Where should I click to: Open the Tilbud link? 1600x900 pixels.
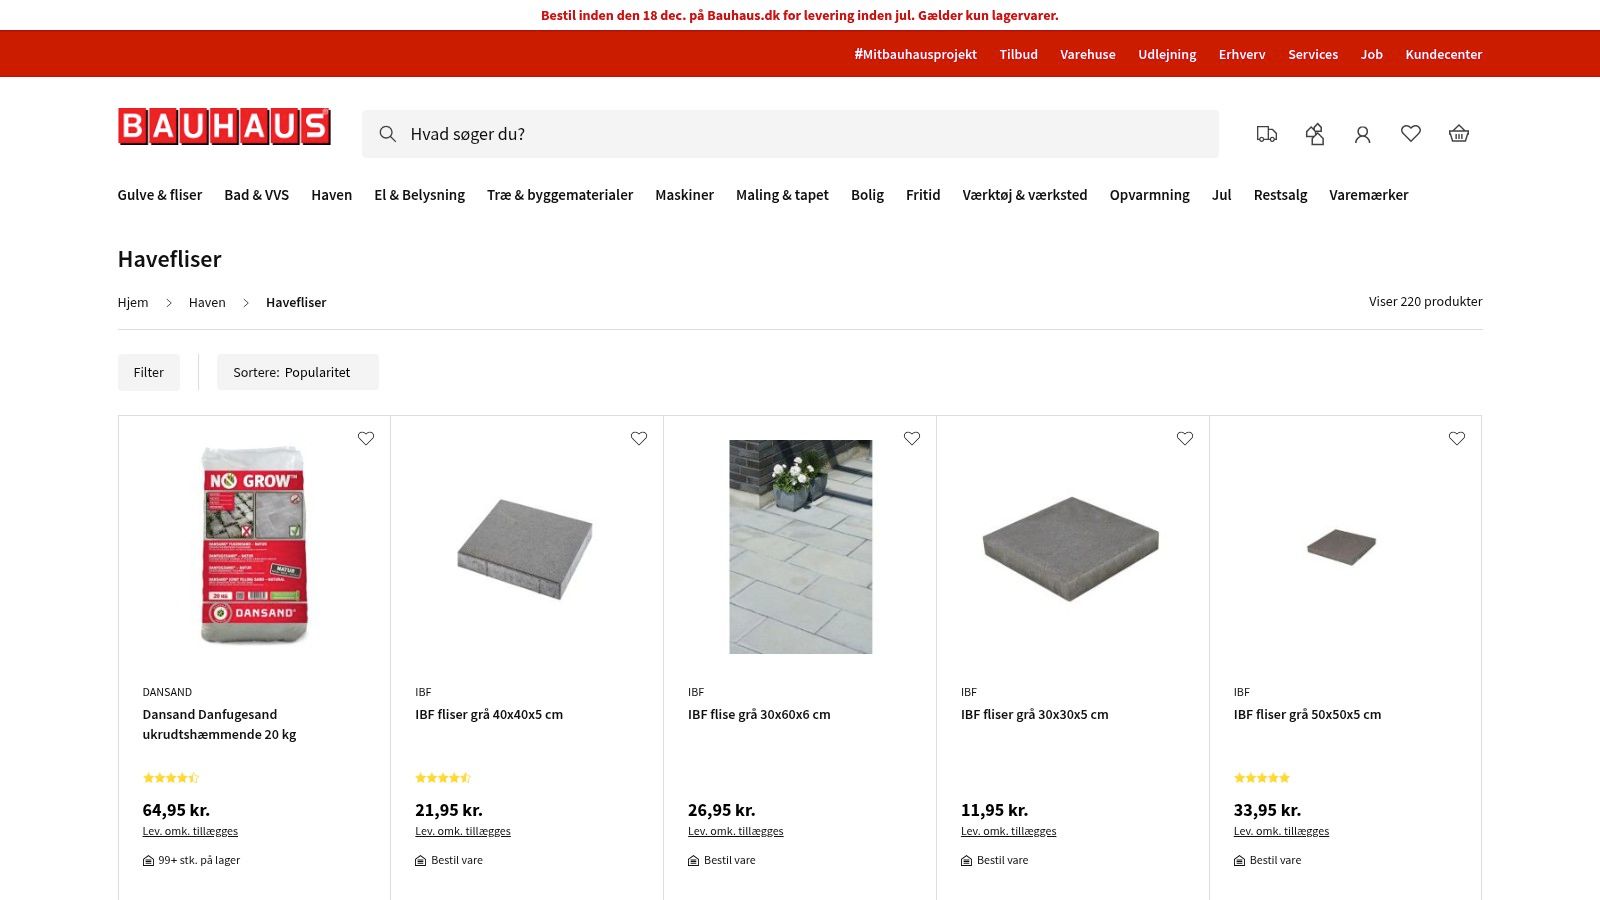point(1019,54)
